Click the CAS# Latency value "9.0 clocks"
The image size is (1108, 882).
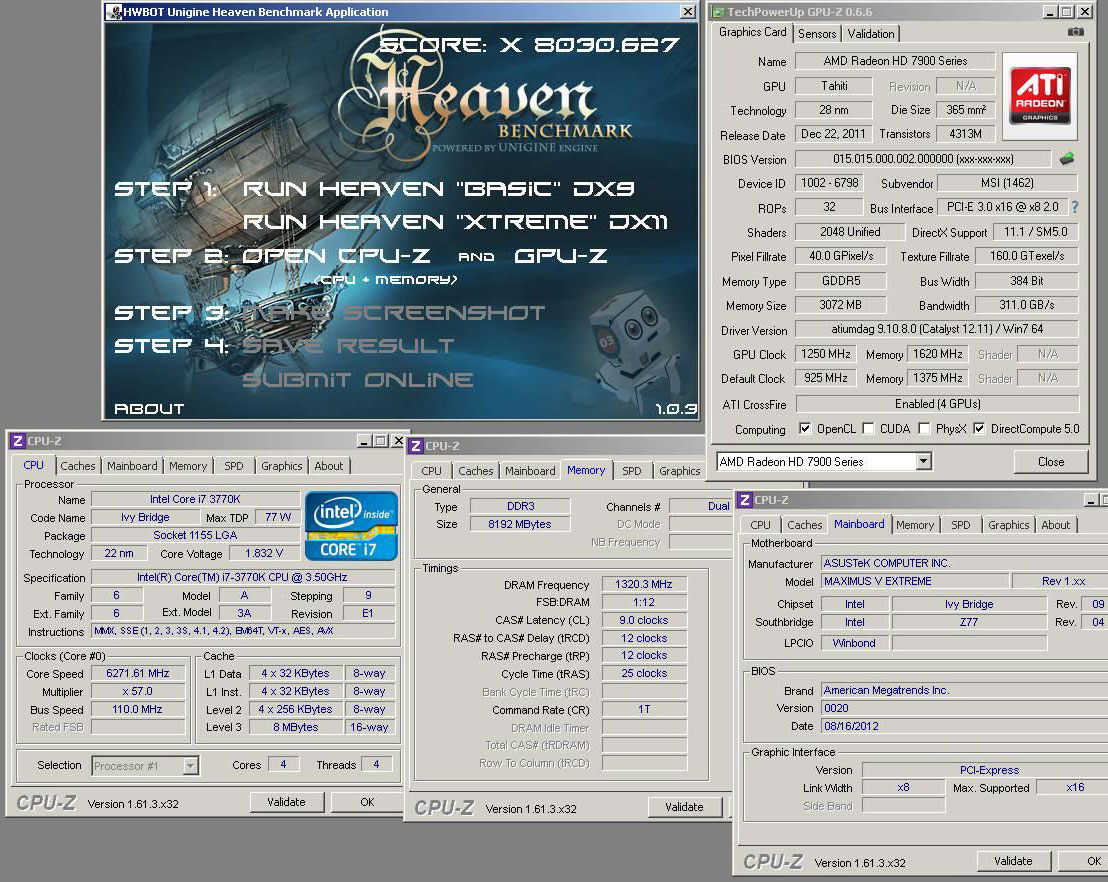[x=644, y=620]
